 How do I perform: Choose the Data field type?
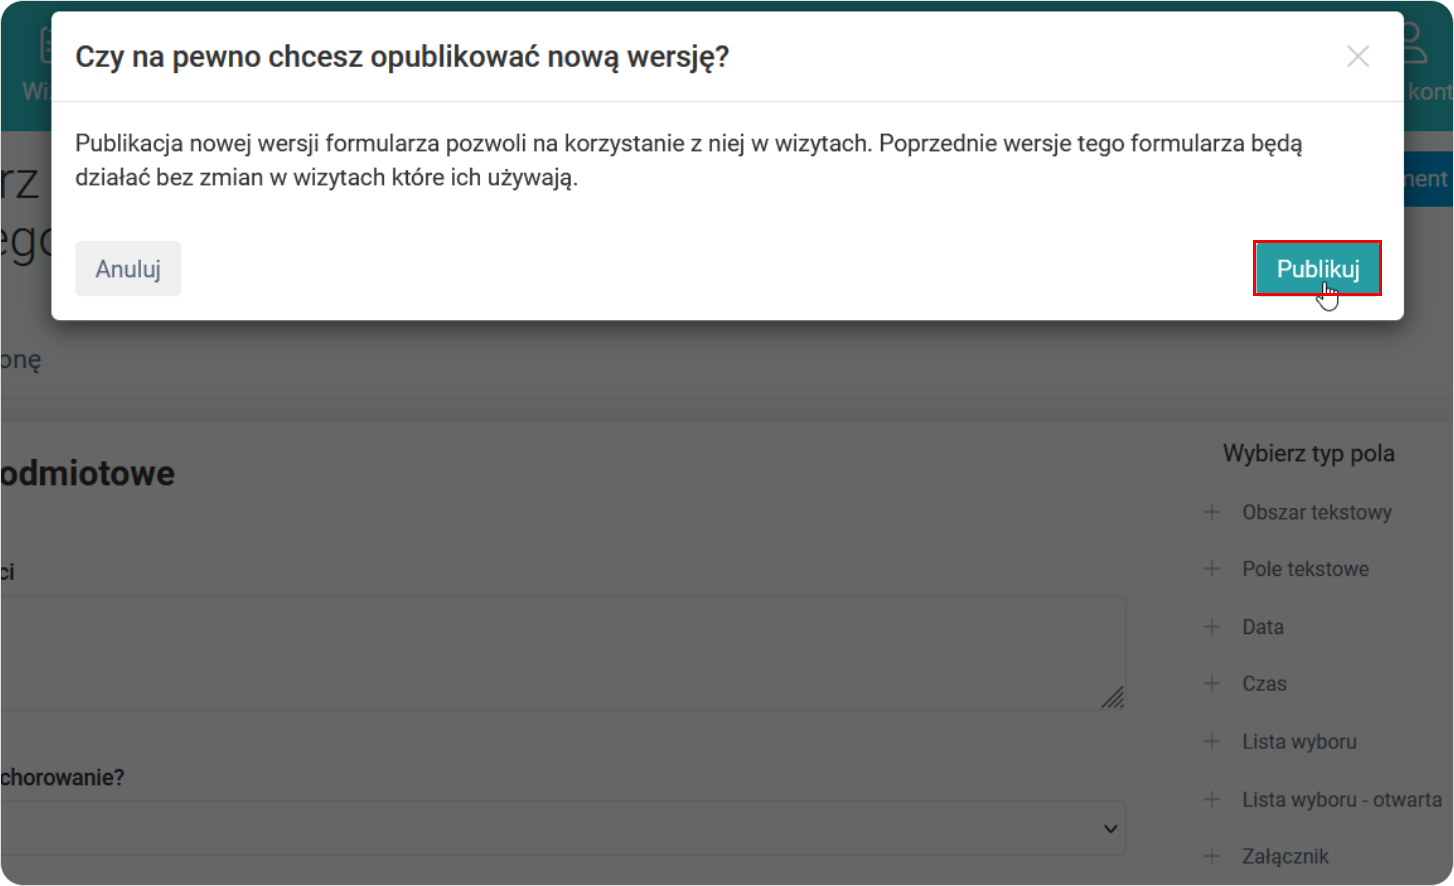coord(1263,627)
